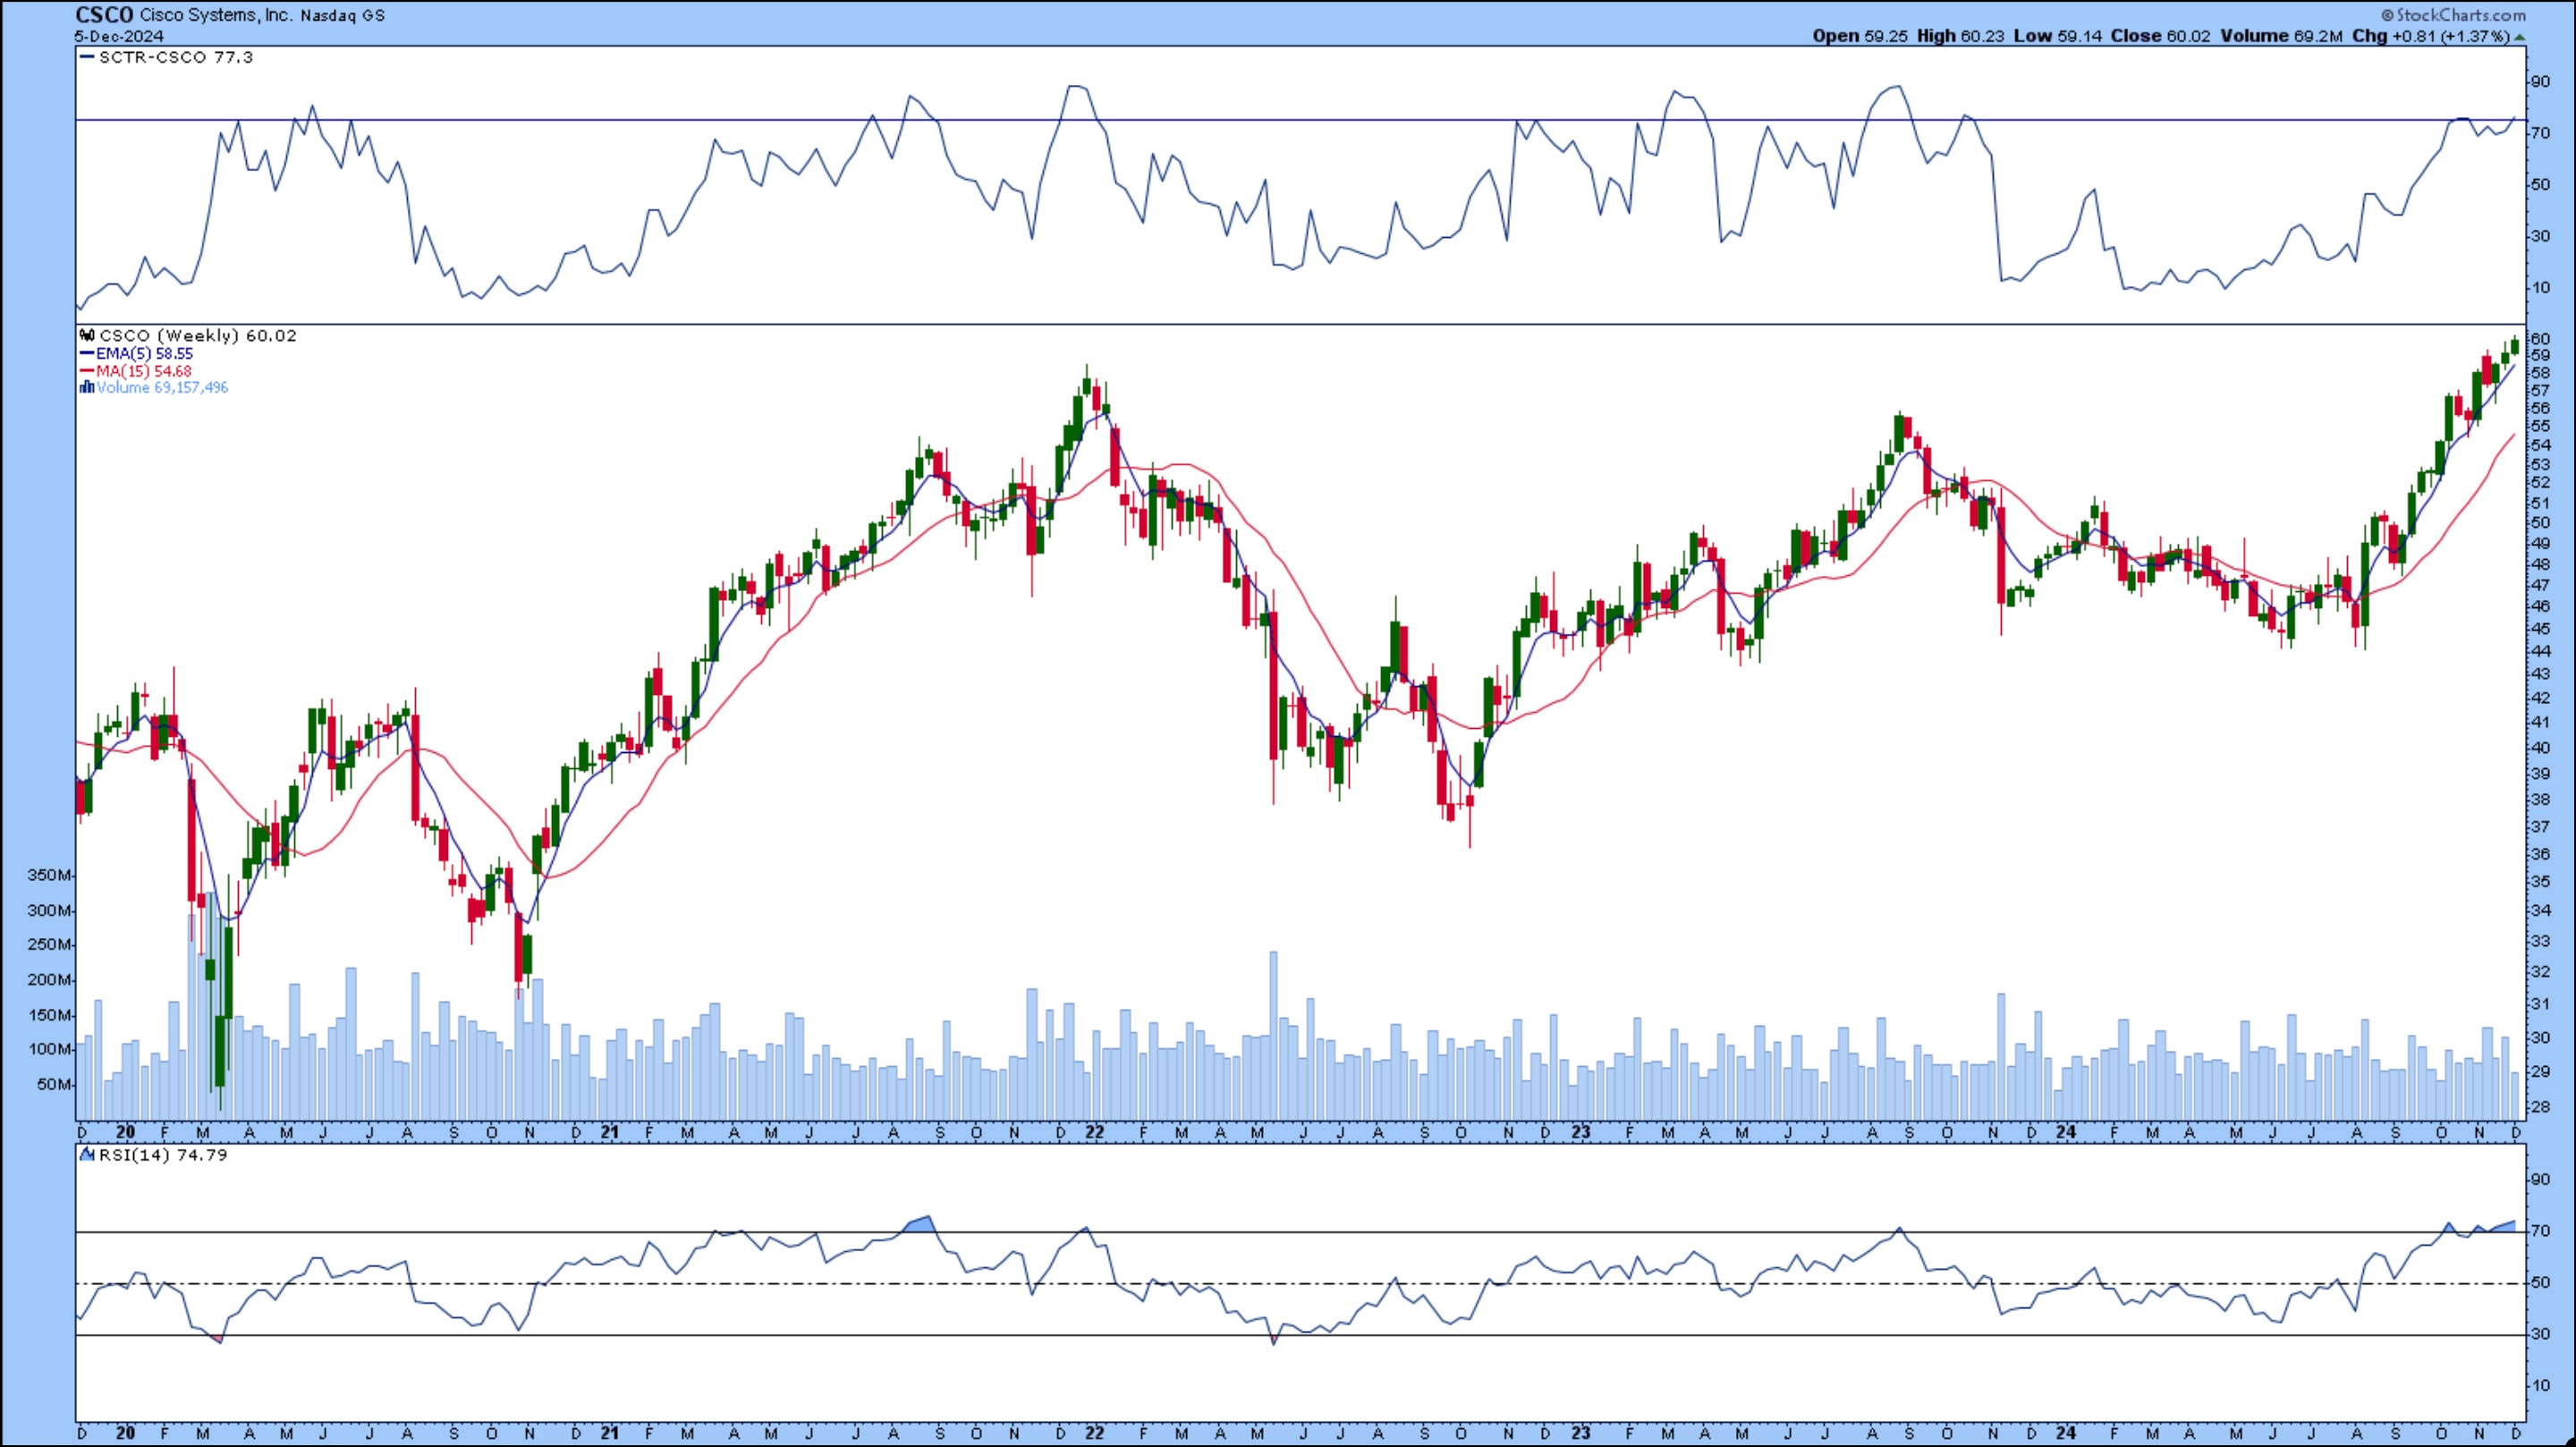
Task: Click the 50 level on SCTR axis
Action: [x=2540, y=185]
